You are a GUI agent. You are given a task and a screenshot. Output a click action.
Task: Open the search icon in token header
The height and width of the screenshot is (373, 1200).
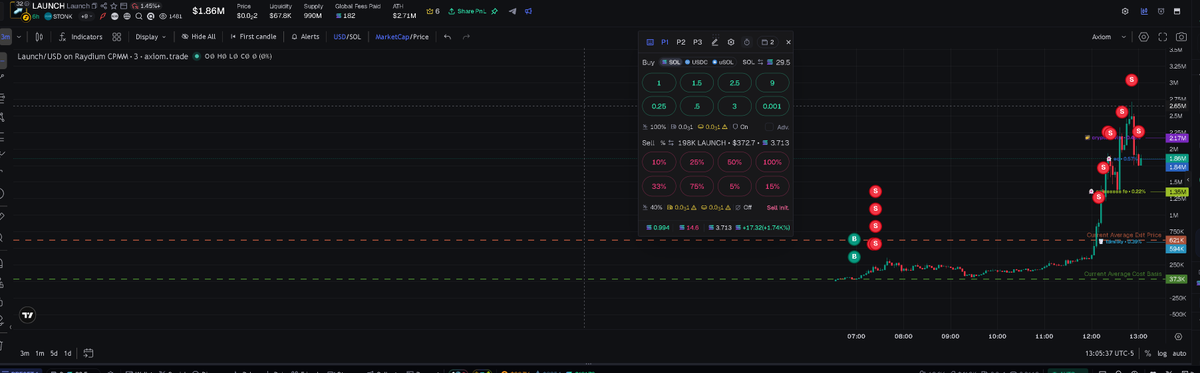click(138, 17)
